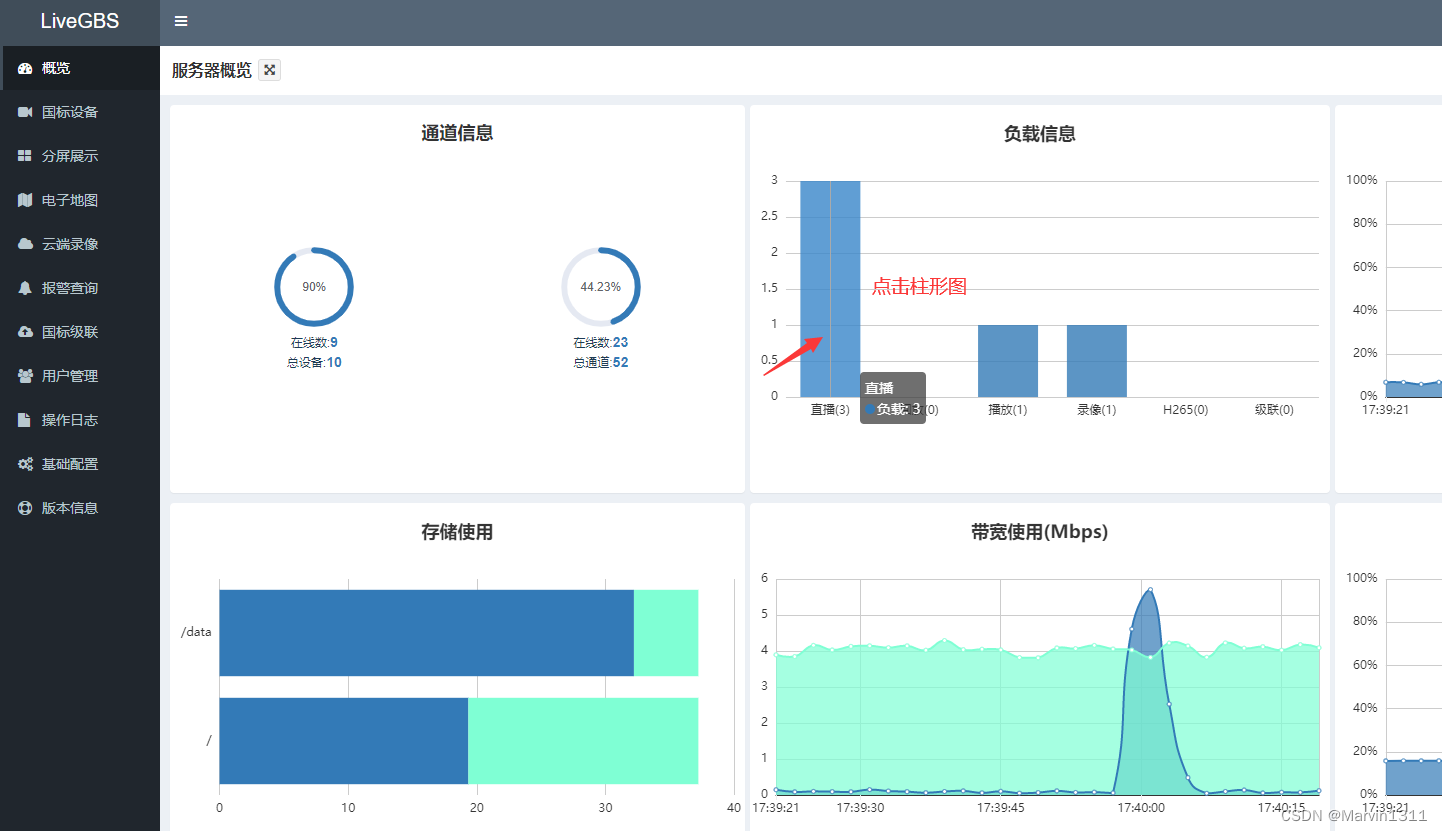Screen dimensions: 1442x831
Task: Click the 级联(0) axis label
Action: (x=1274, y=410)
